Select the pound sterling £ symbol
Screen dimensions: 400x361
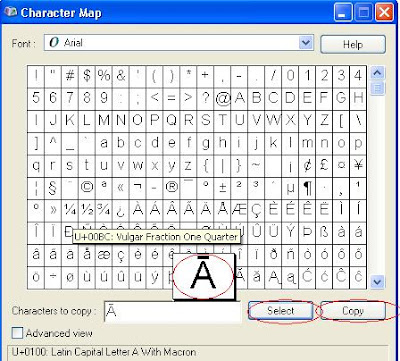pos(324,166)
